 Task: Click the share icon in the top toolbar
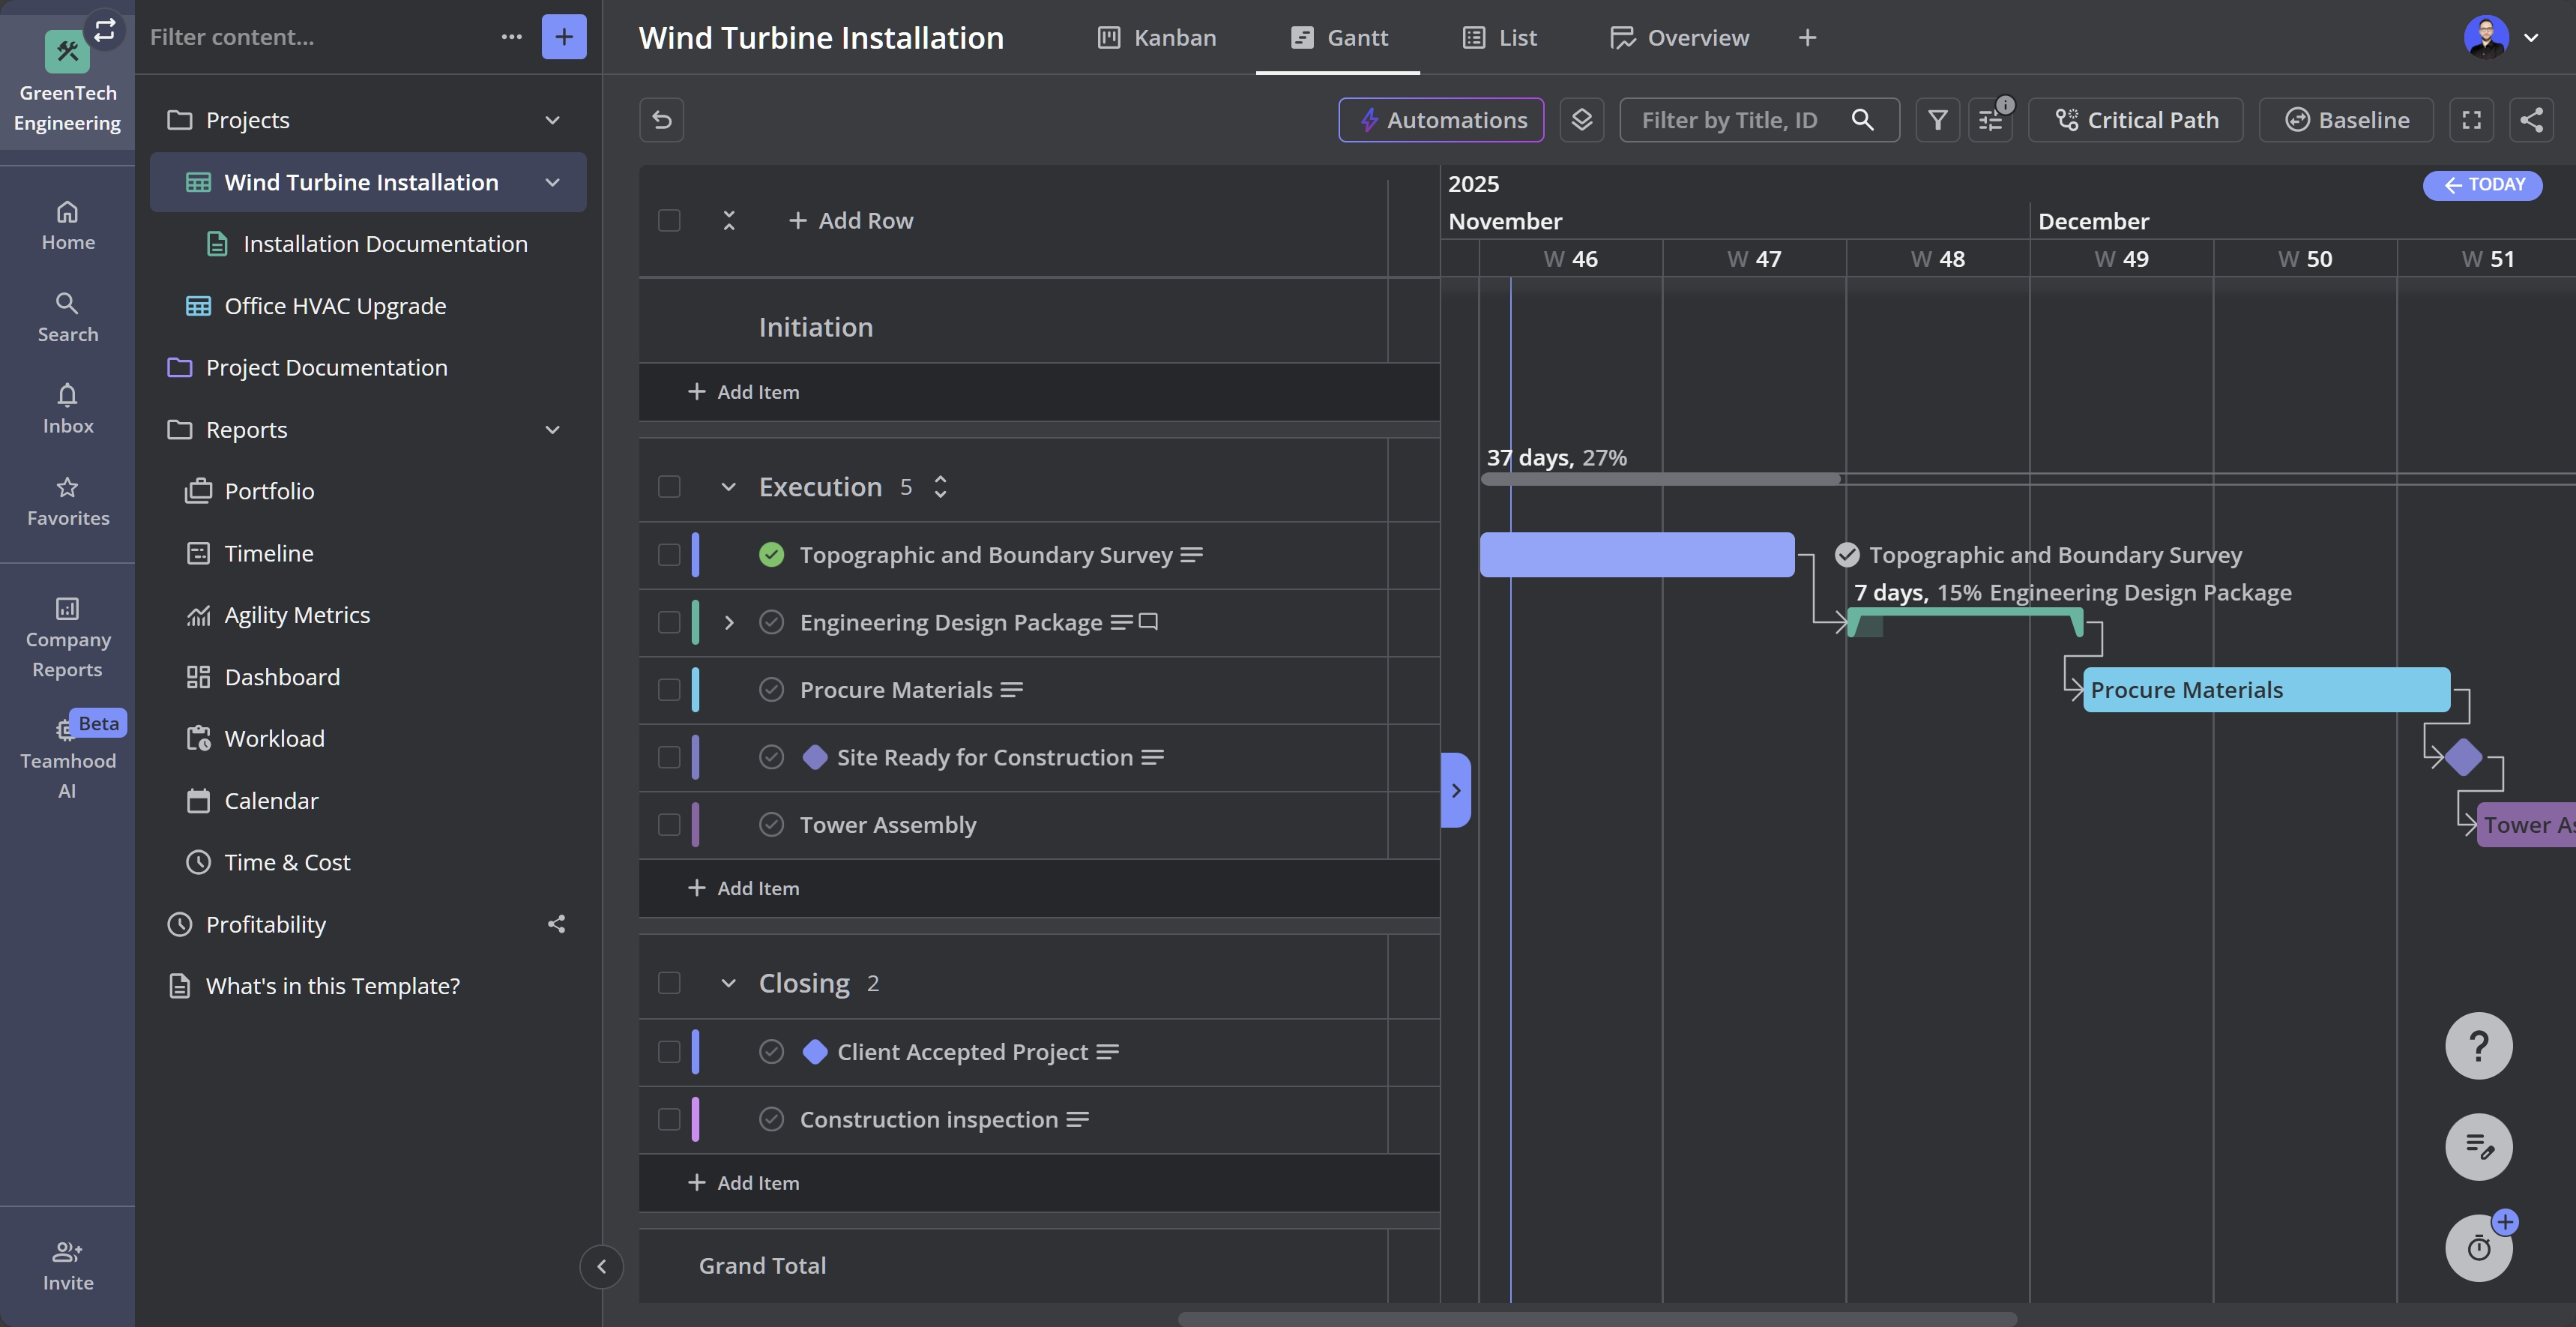pyautogui.click(x=2532, y=119)
